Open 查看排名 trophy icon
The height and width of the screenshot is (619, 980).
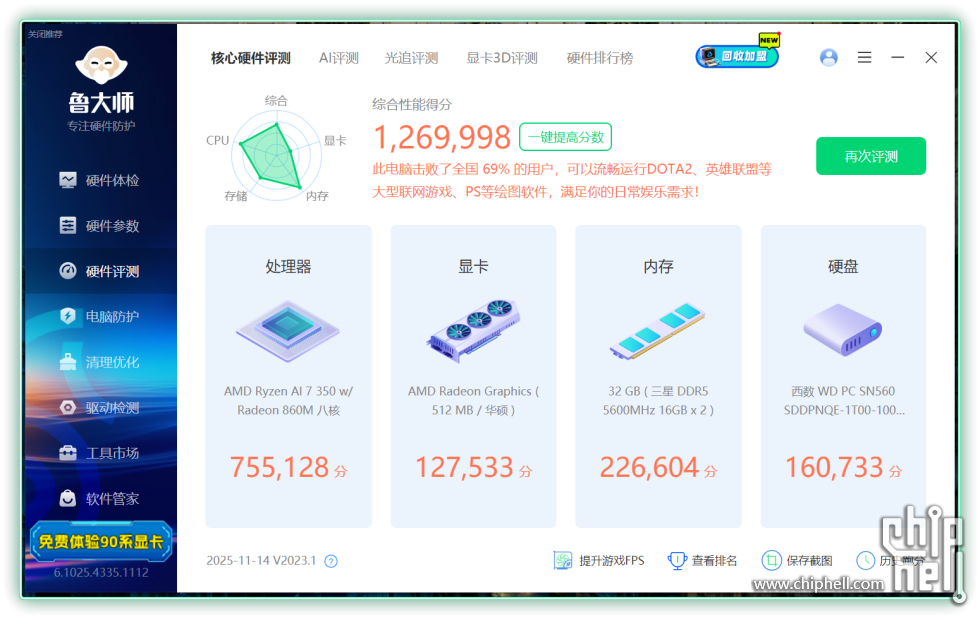point(677,561)
